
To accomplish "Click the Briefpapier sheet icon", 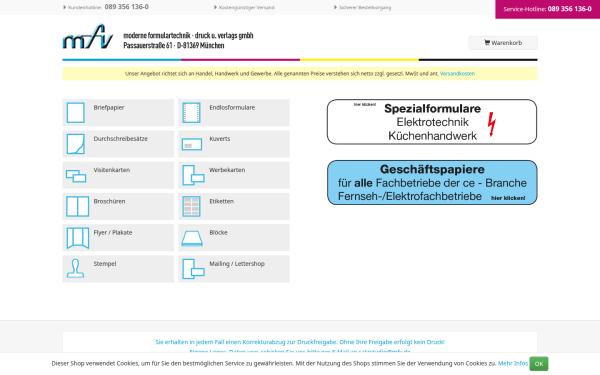I will 76,112.
